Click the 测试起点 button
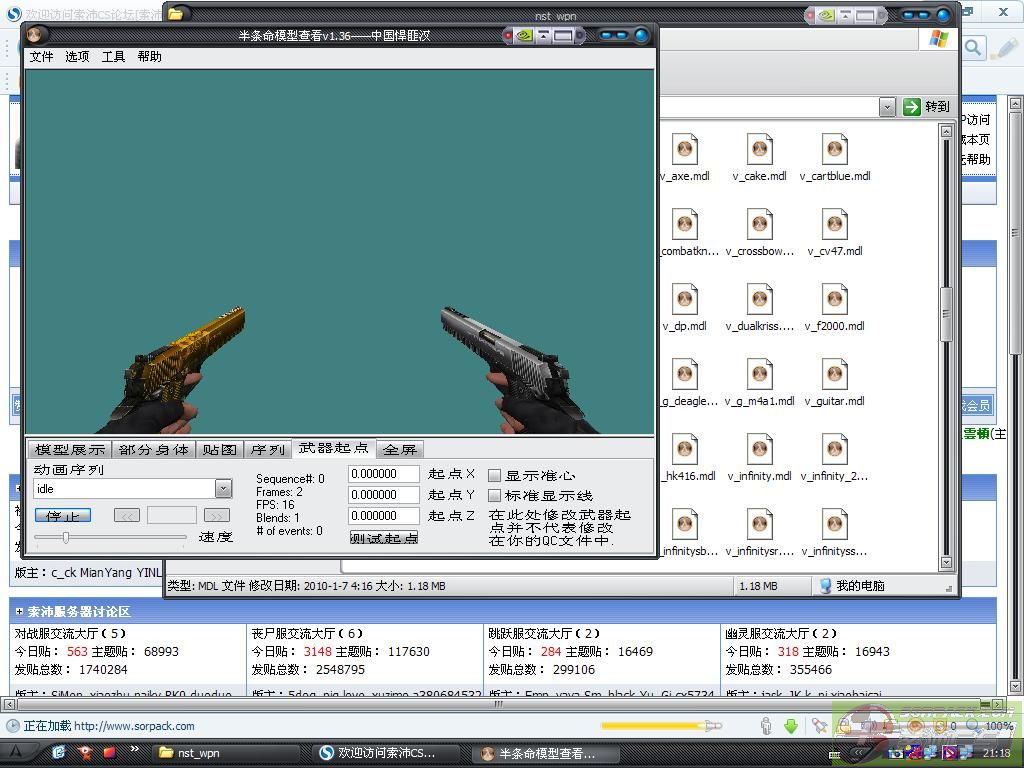Image resolution: width=1024 pixels, height=768 pixels. coord(384,538)
